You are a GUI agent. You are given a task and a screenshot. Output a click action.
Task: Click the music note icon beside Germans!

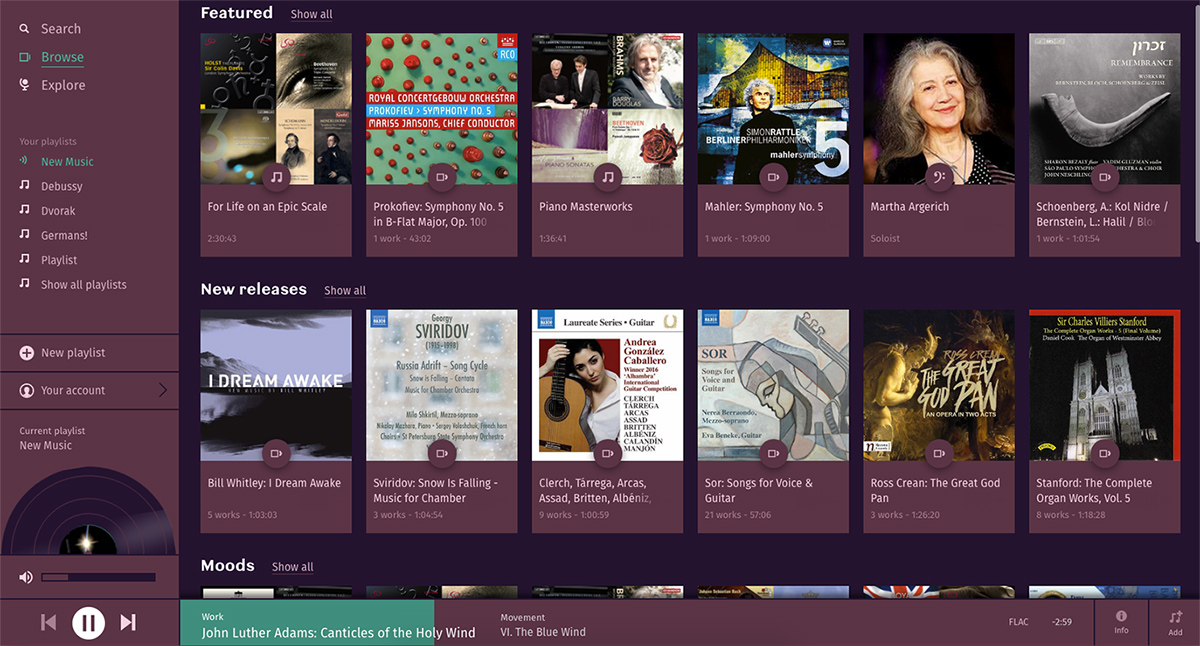25,235
